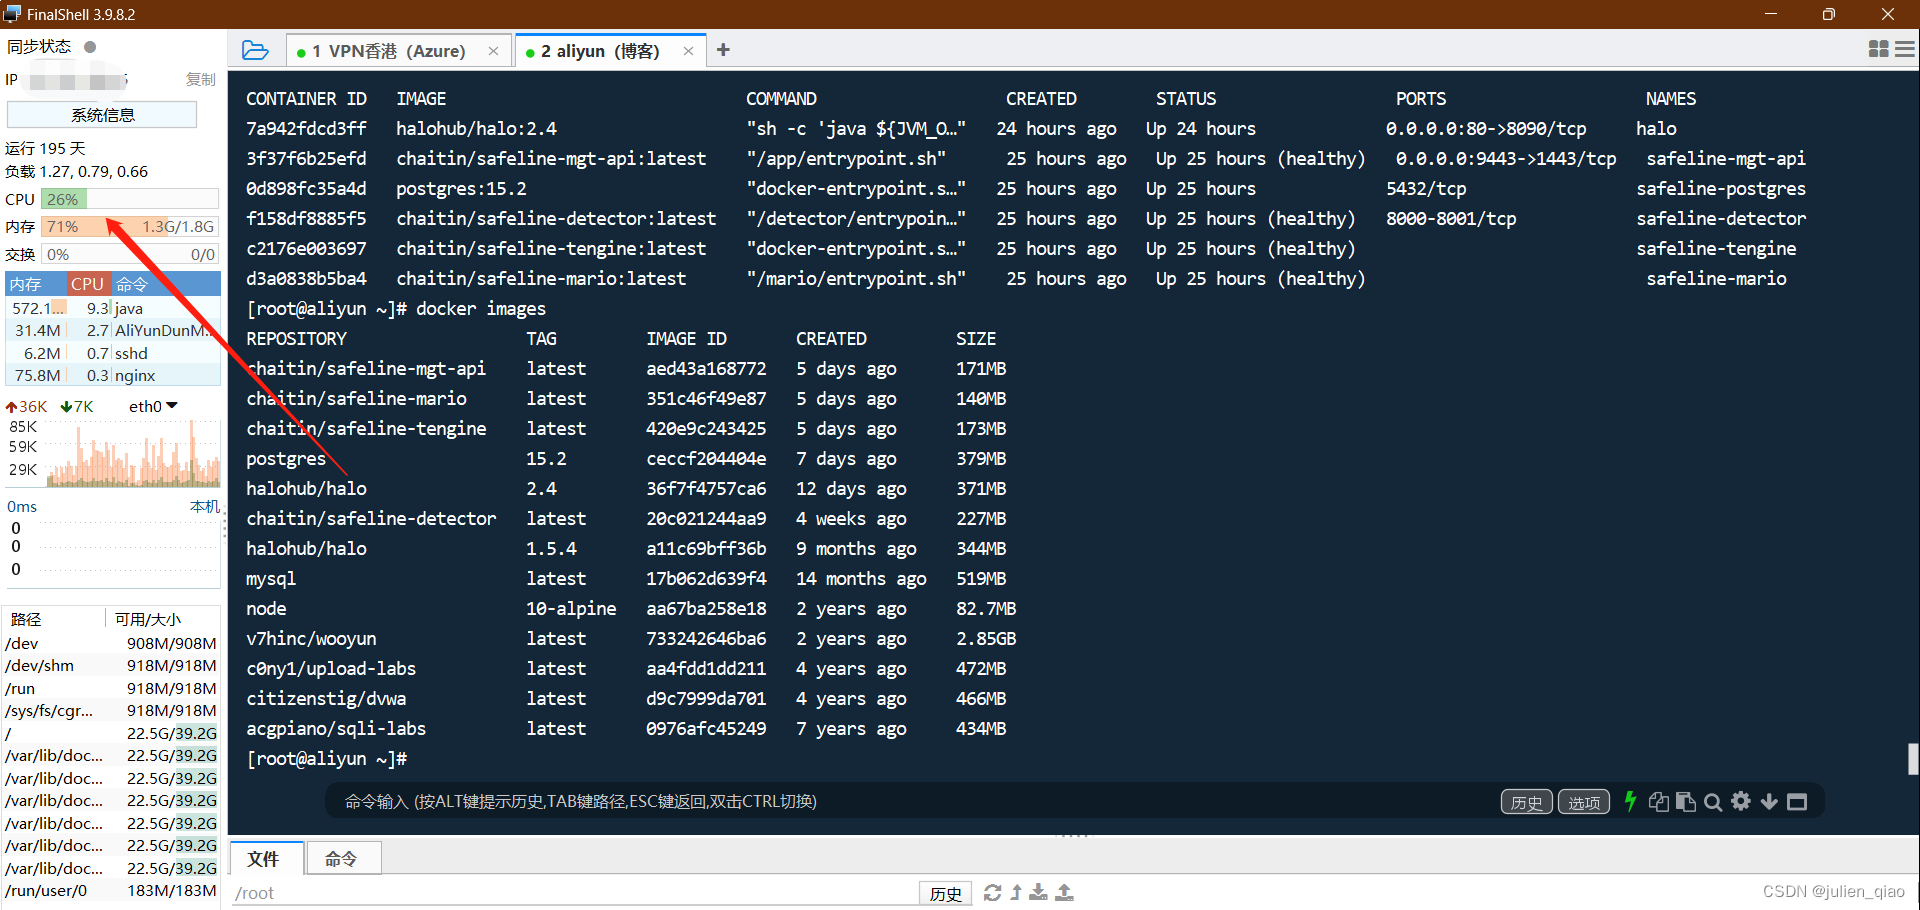Viewport: 1920px width, 910px height.
Task: Click the download file icon
Action: (1039, 892)
